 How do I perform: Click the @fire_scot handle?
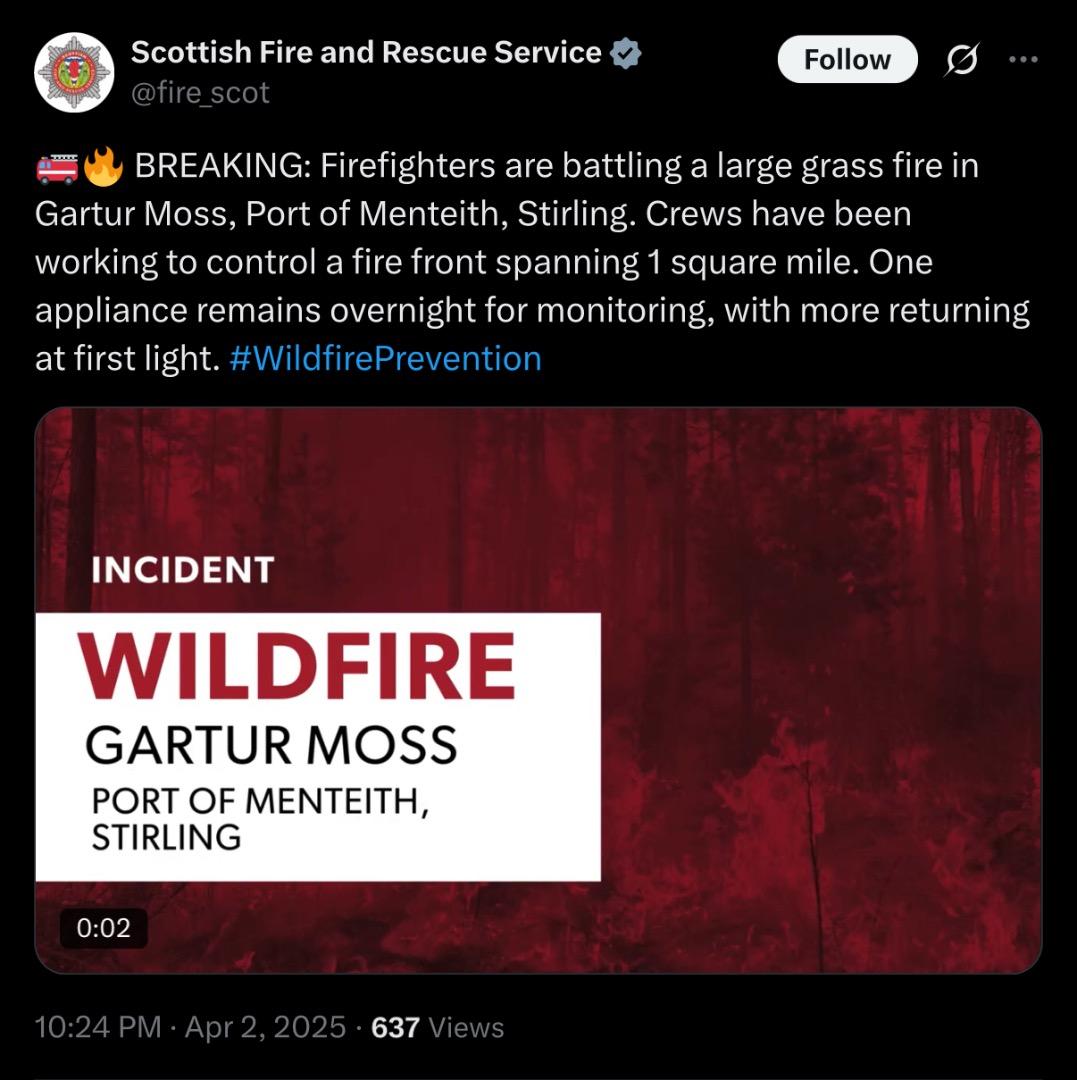[x=201, y=93]
